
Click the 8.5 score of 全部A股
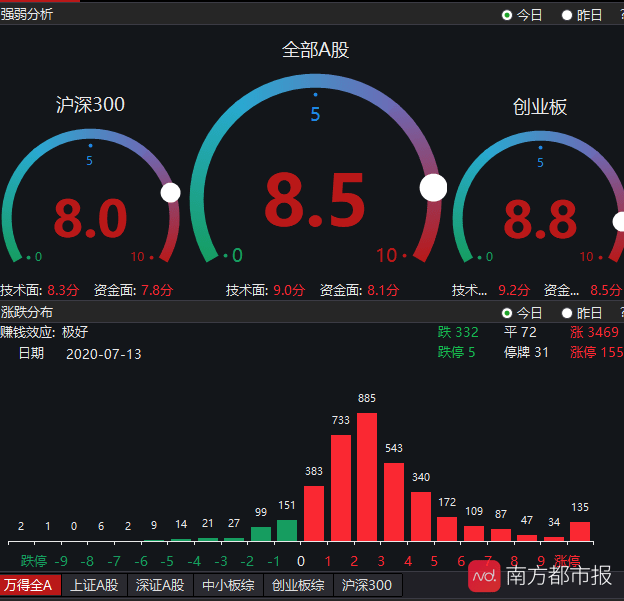click(314, 200)
